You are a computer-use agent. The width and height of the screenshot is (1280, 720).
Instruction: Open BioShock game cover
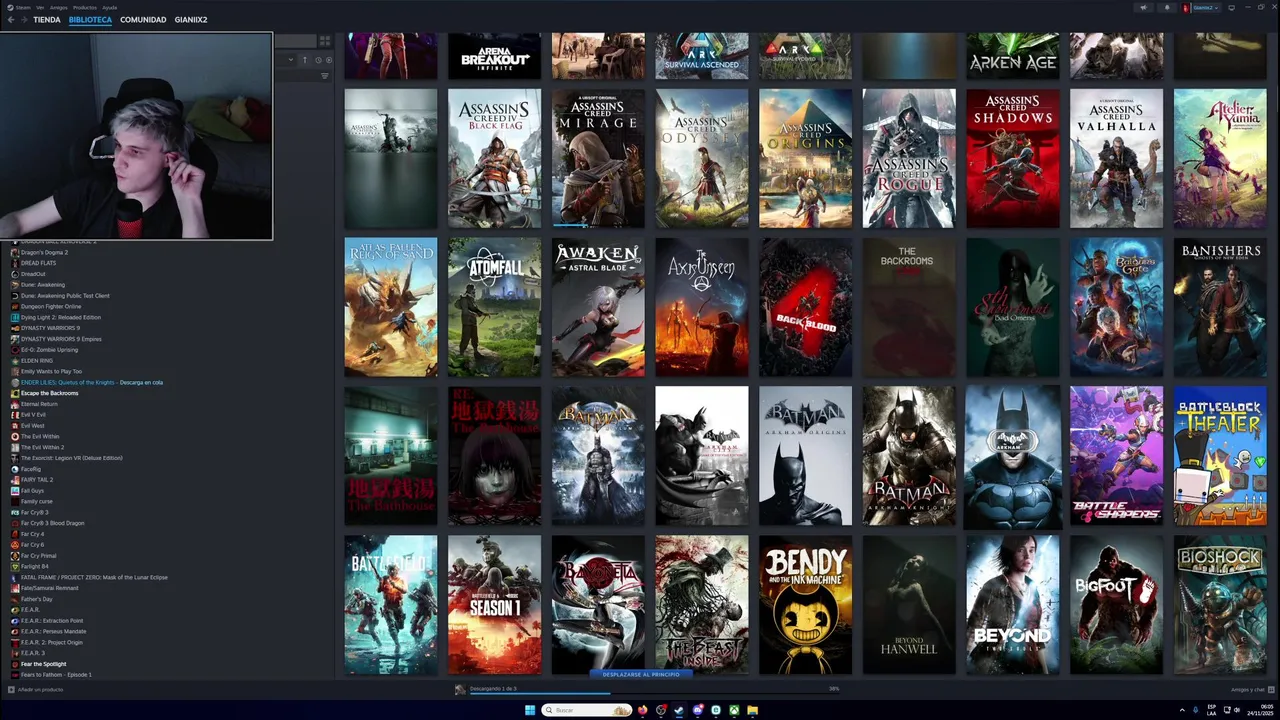coord(1220,605)
